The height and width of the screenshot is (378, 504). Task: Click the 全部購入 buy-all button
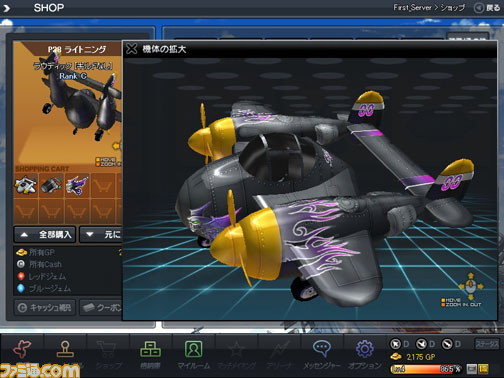click(45, 235)
